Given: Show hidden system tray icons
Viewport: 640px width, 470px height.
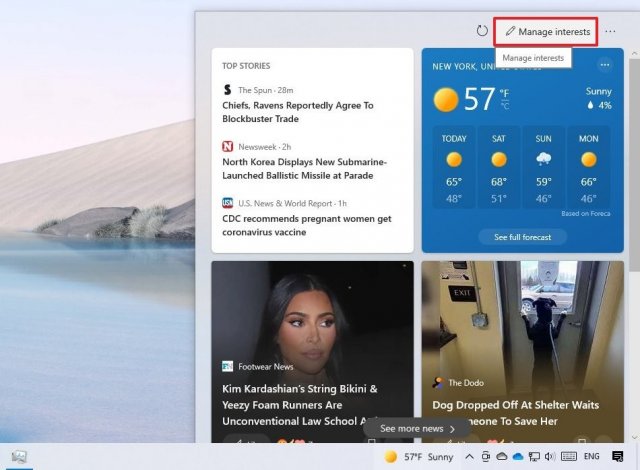Looking at the screenshot, I should pyautogui.click(x=469, y=457).
